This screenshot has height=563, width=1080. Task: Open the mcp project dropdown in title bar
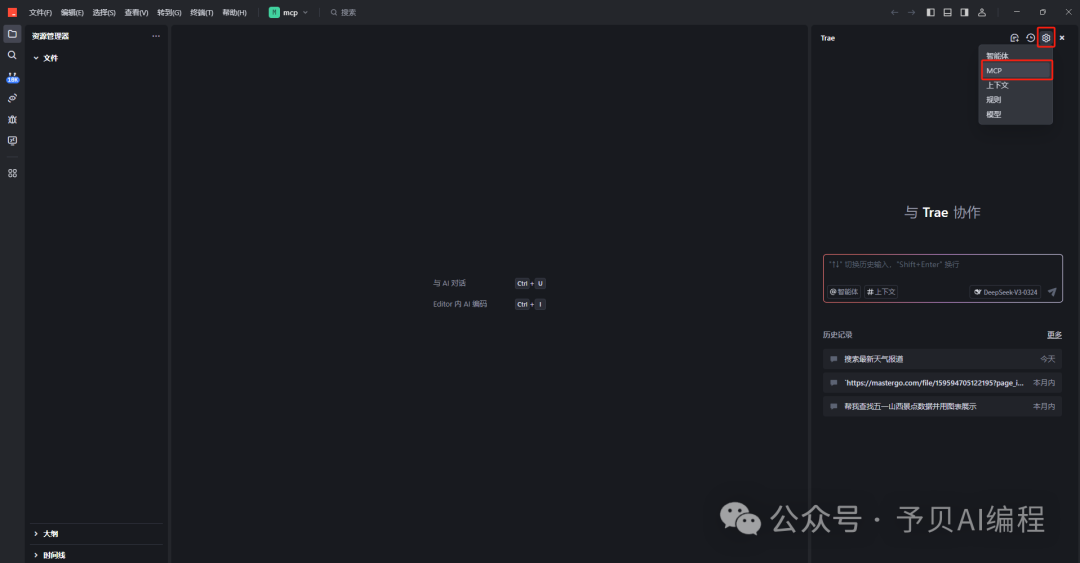[x=289, y=12]
